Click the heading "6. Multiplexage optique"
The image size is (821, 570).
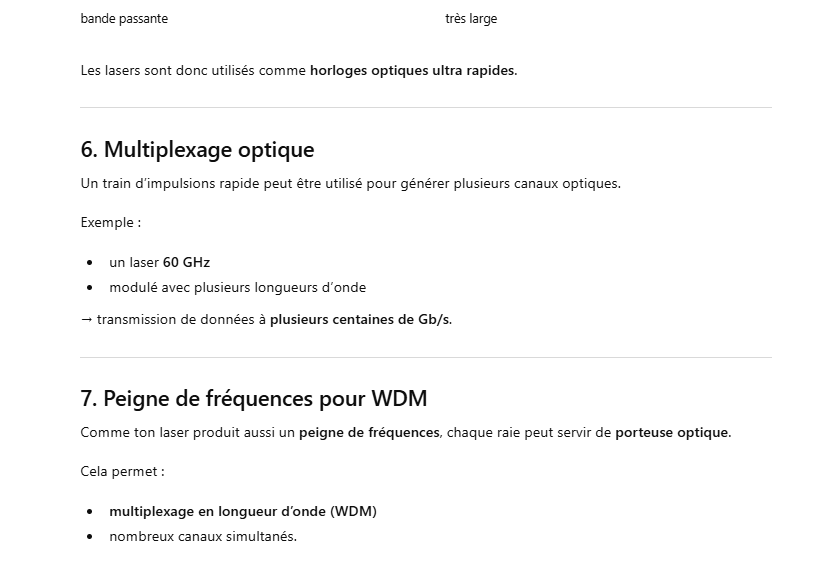[x=197, y=150]
